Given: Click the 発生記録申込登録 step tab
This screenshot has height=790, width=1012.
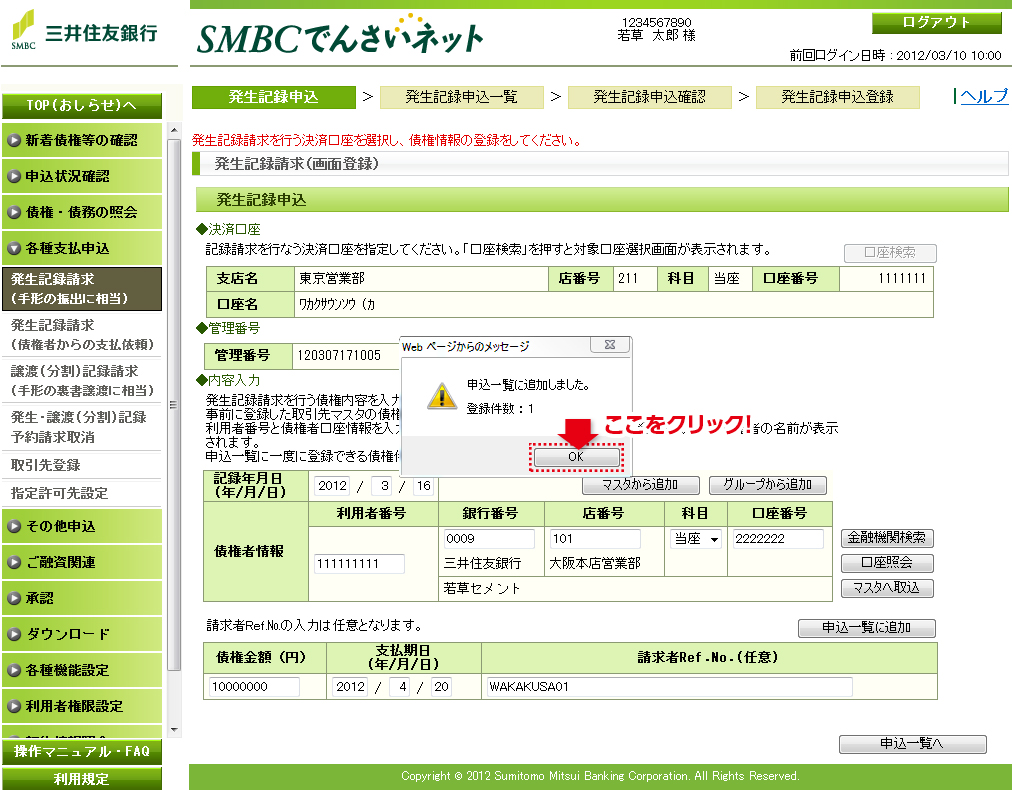Looking at the screenshot, I should 837,97.
